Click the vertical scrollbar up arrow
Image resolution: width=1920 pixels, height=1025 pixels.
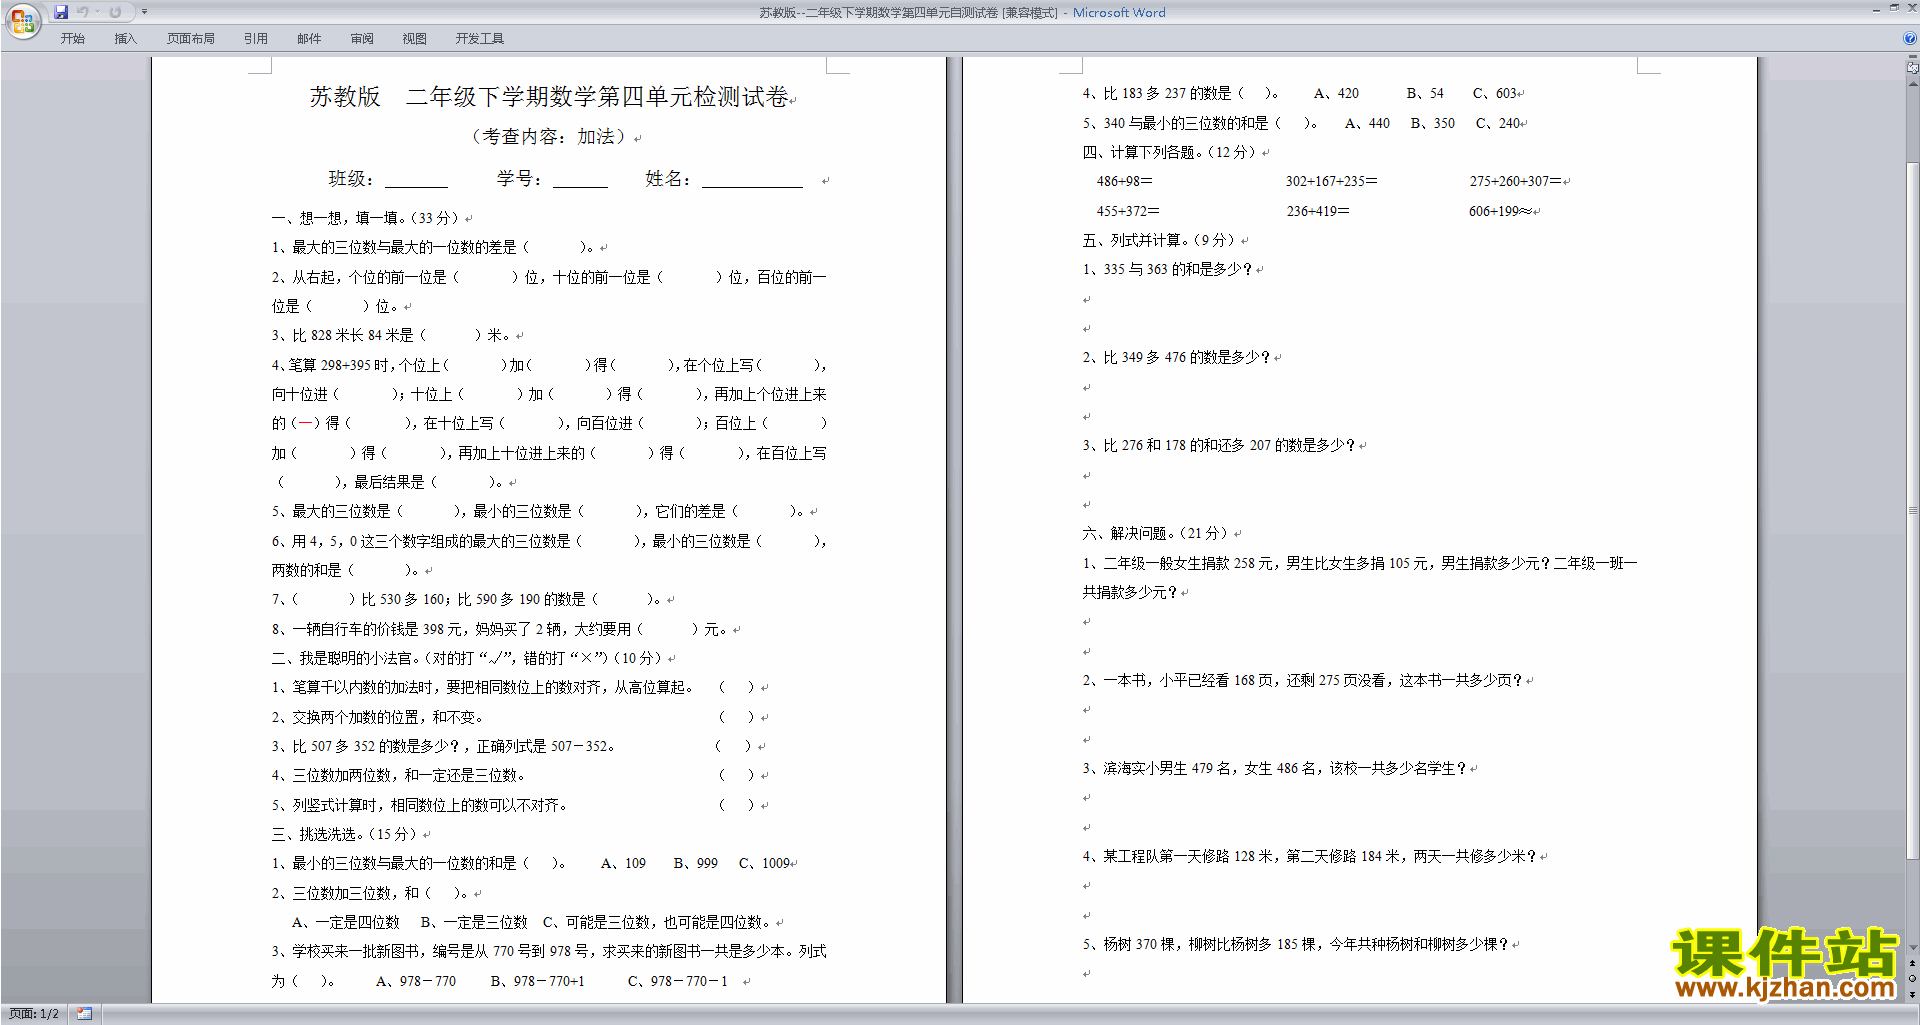point(1912,84)
